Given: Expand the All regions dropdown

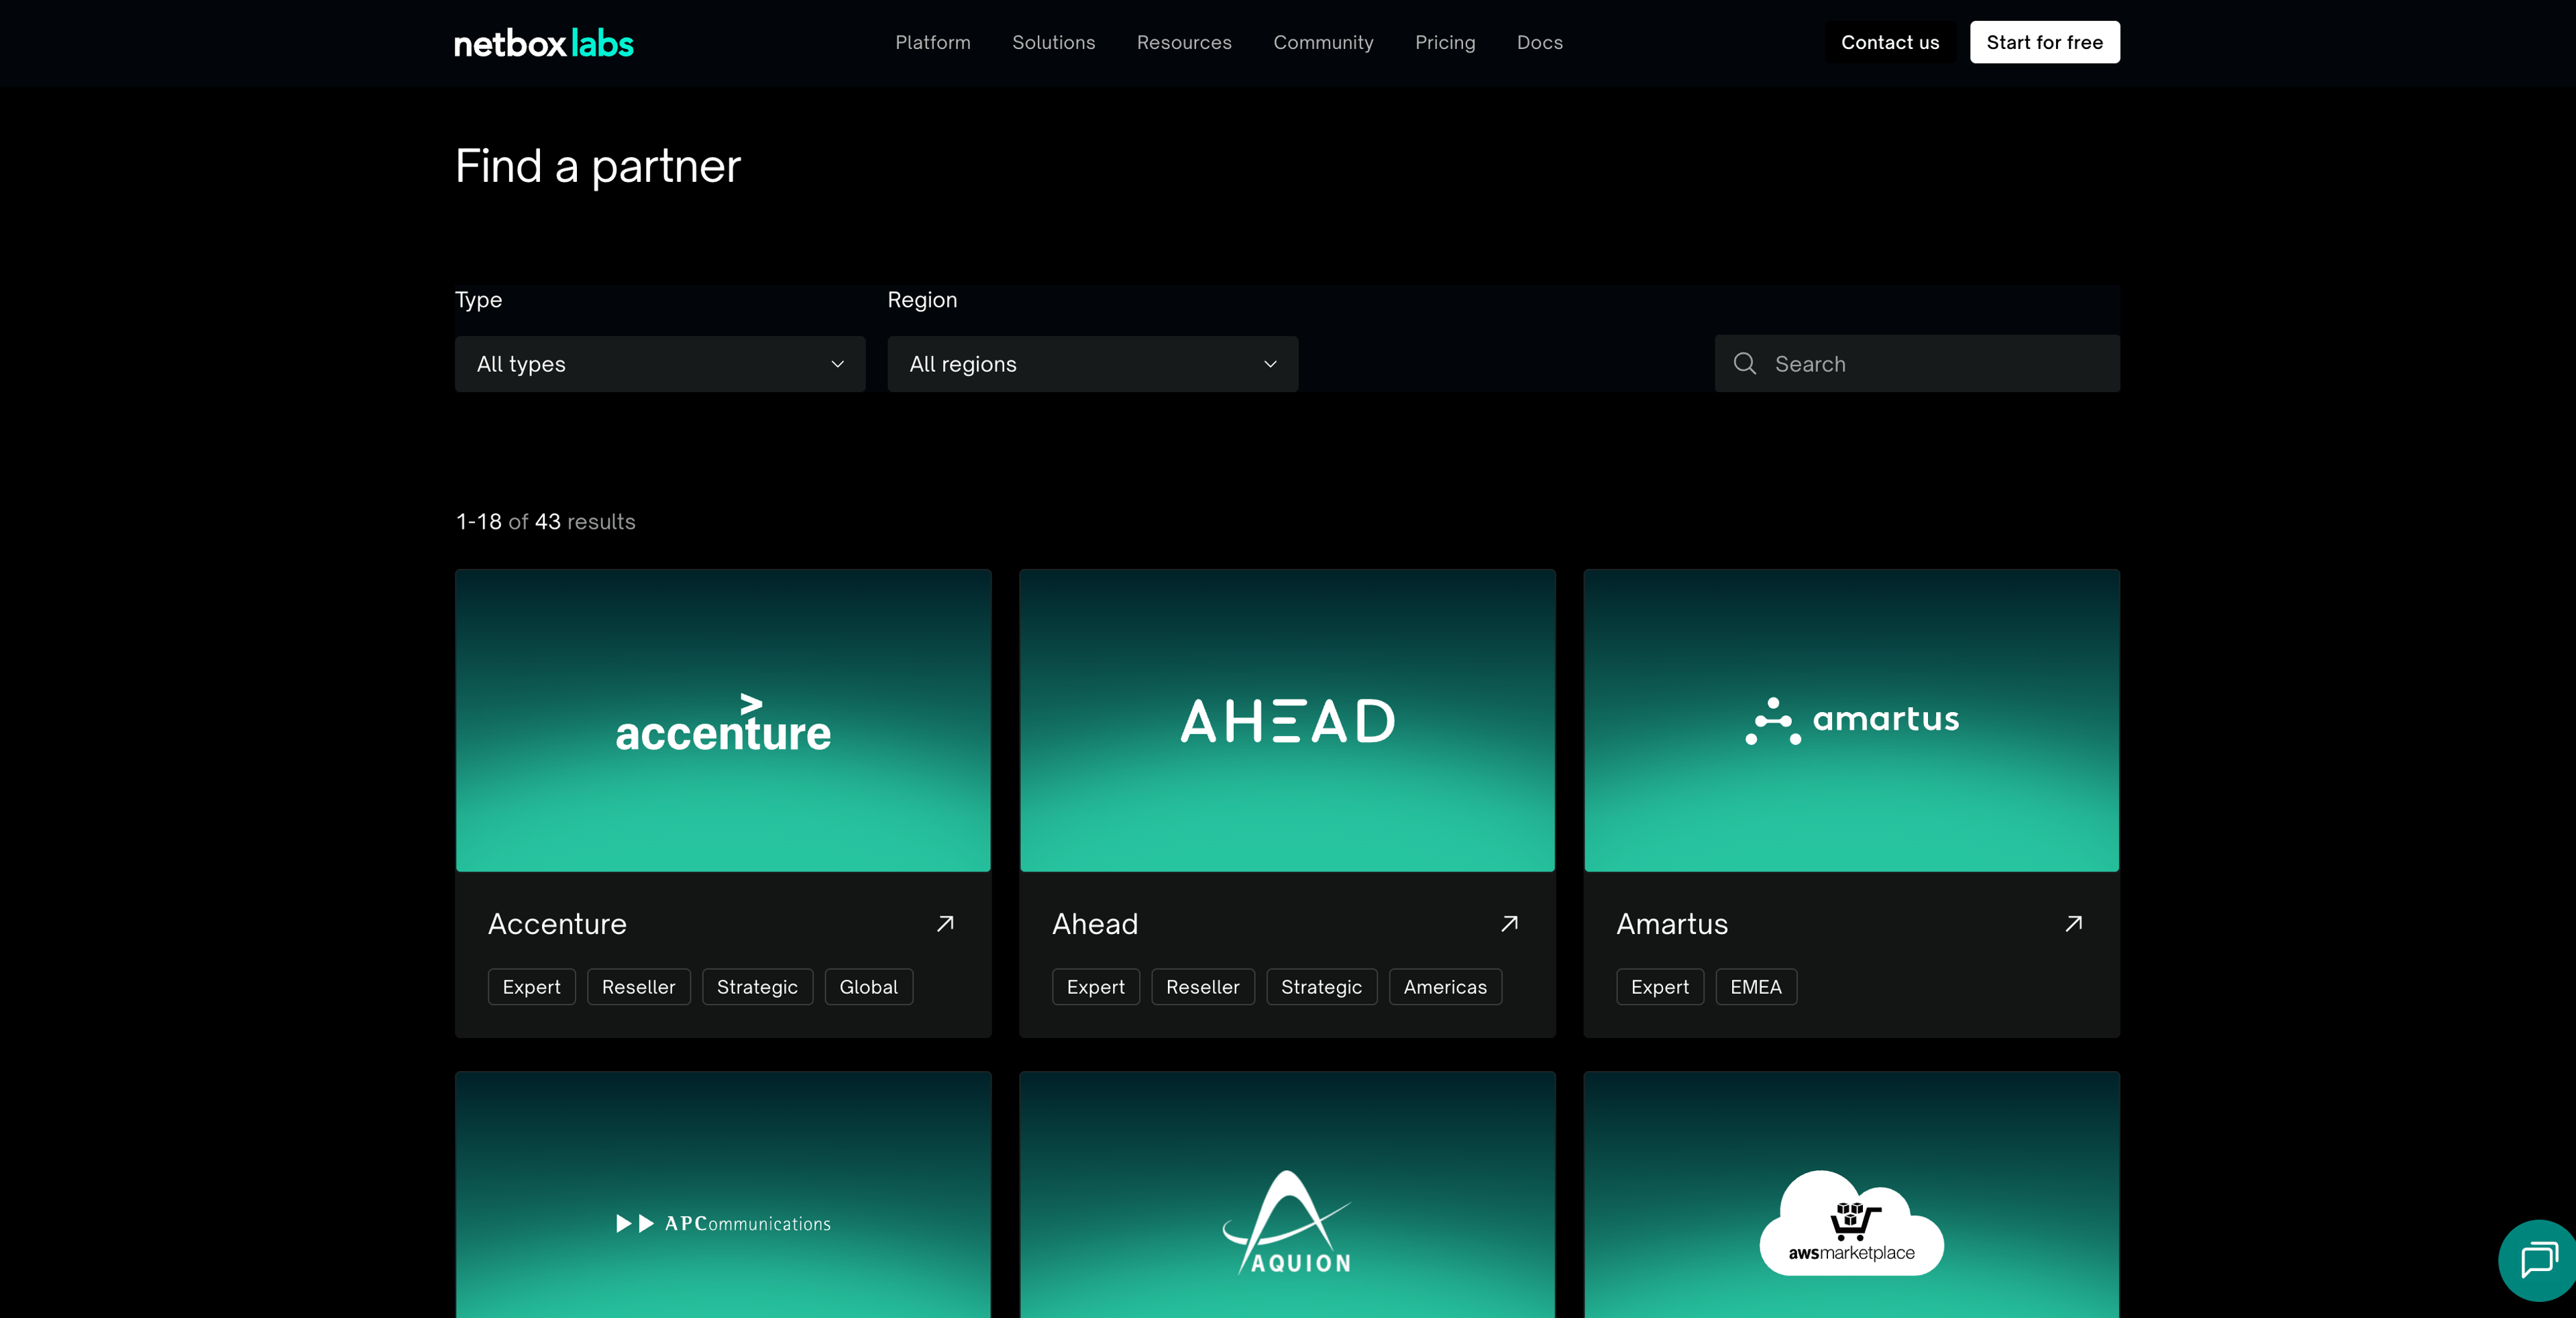Looking at the screenshot, I should pos(1093,364).
